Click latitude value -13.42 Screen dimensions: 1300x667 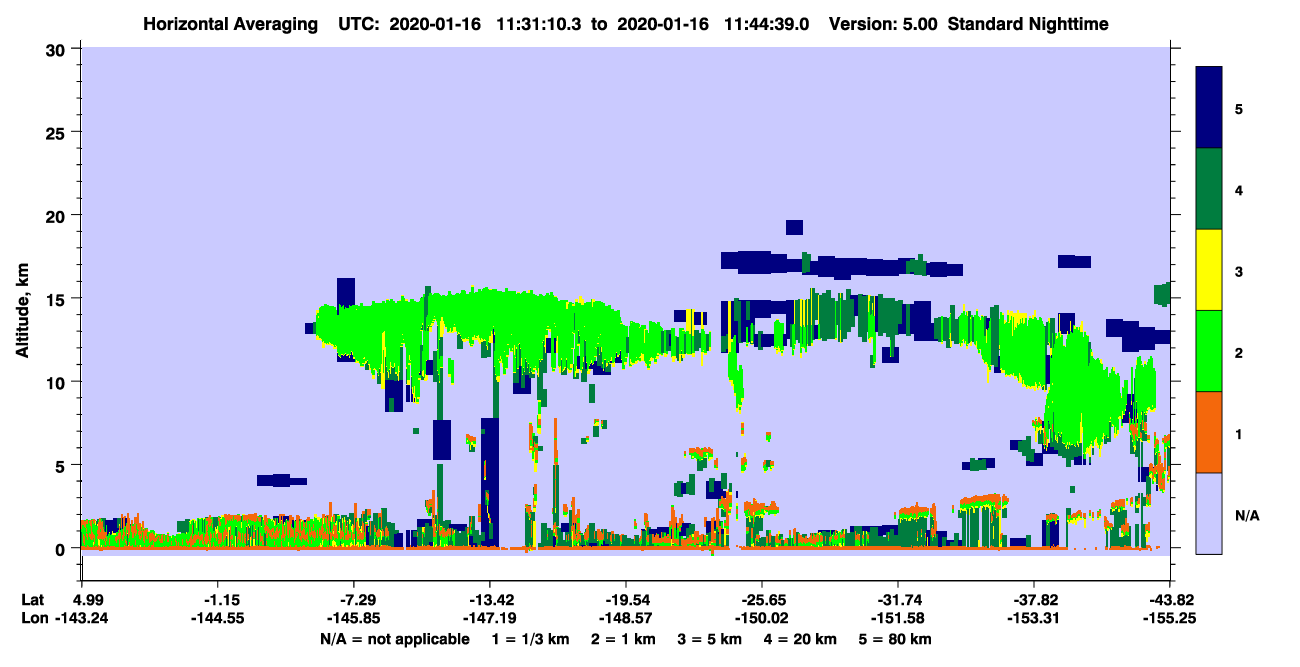coord(490,600)
